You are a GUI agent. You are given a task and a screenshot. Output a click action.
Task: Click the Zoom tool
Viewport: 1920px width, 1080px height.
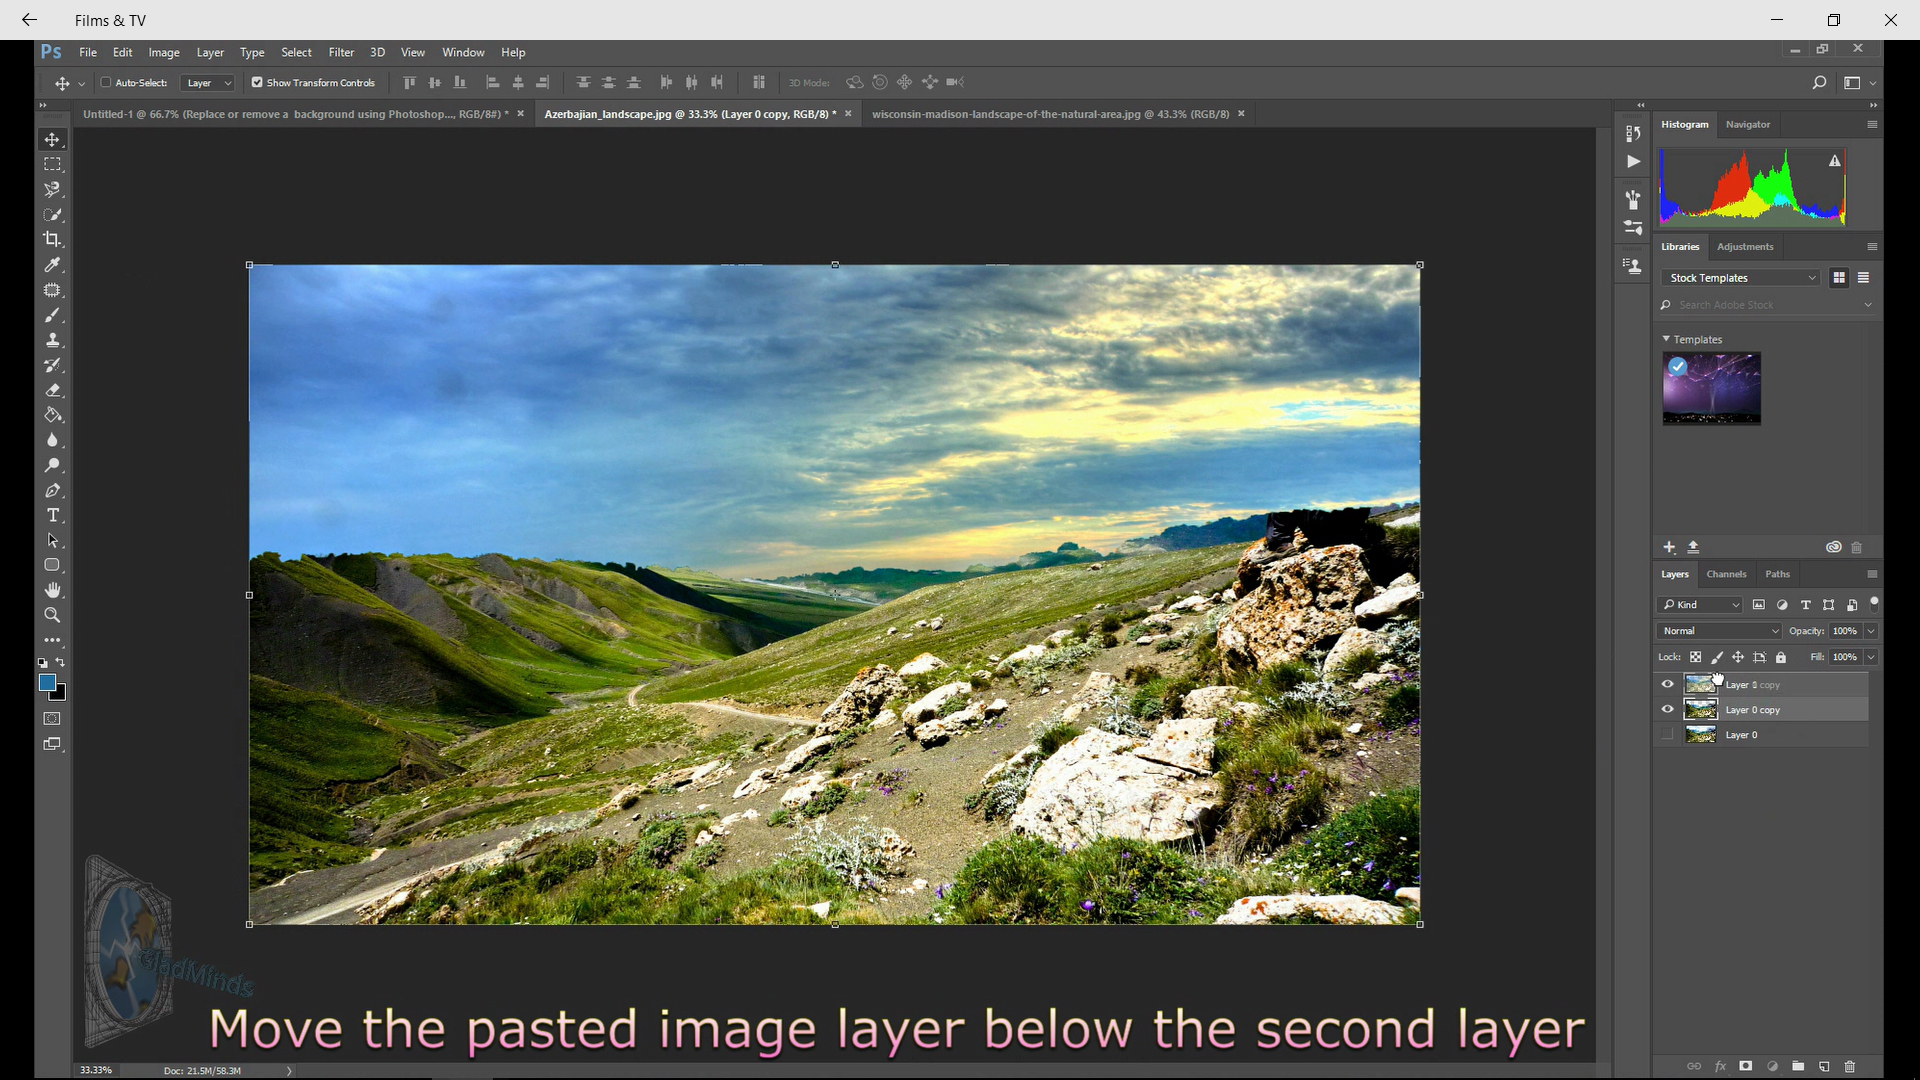53,615
